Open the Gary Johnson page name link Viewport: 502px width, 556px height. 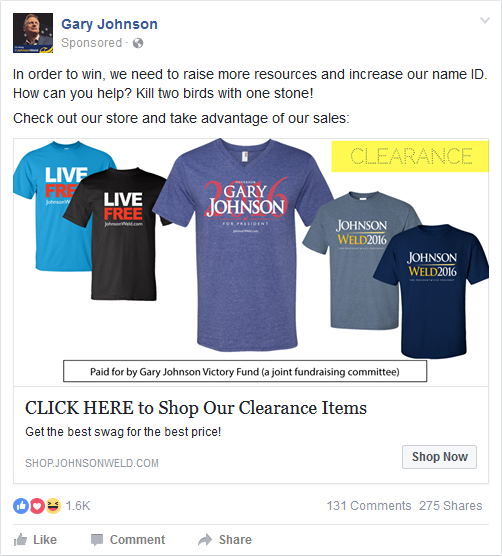point(109,24)
